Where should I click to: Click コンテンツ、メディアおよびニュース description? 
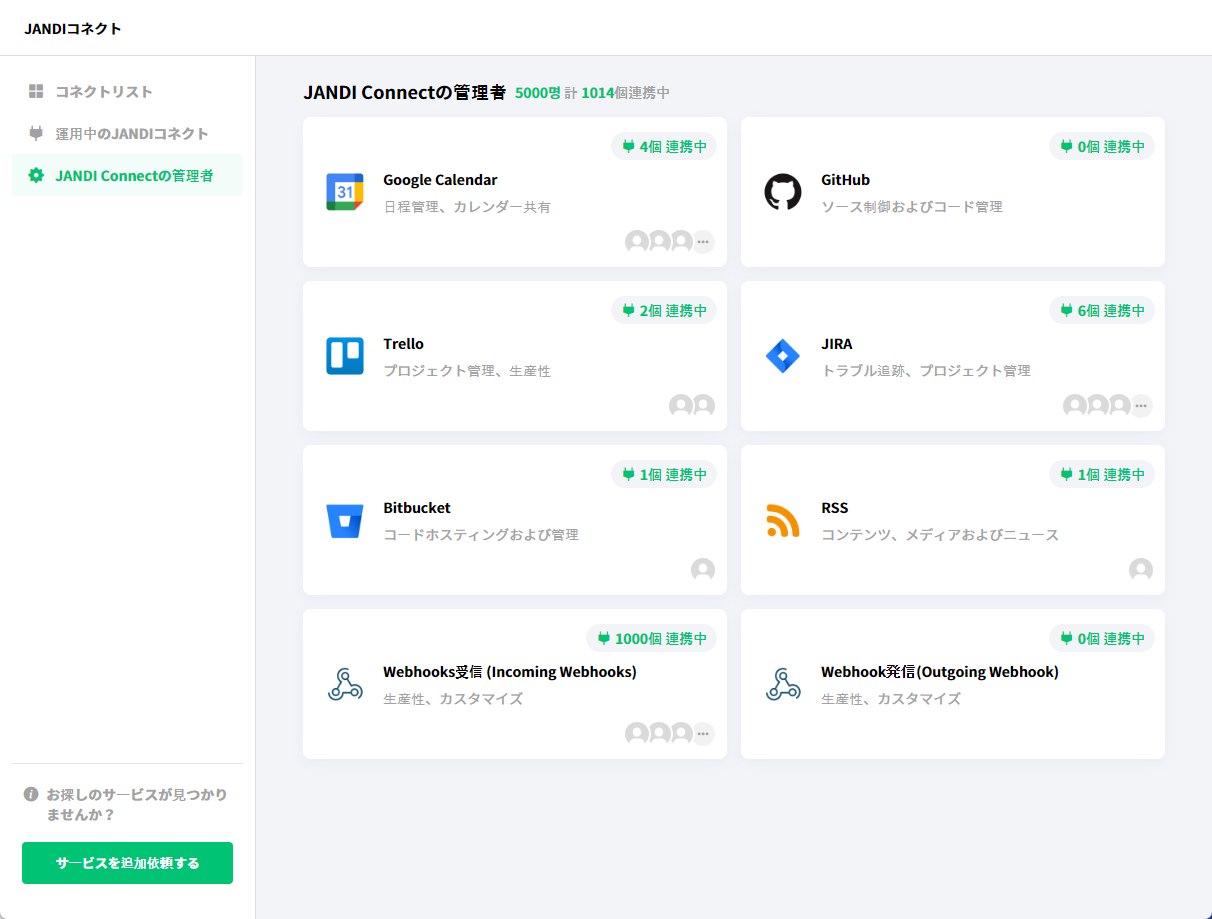pos(940,535)
